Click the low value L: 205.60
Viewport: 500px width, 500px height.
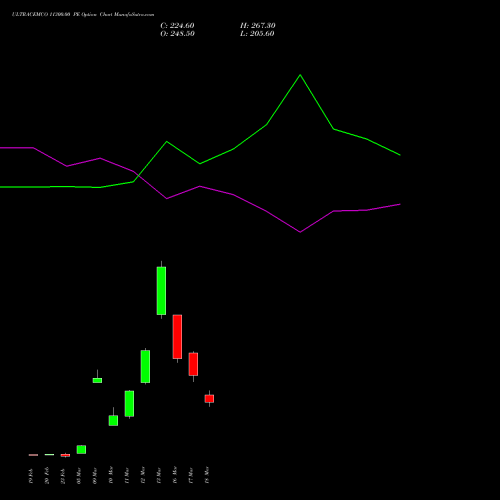[257, 34]
